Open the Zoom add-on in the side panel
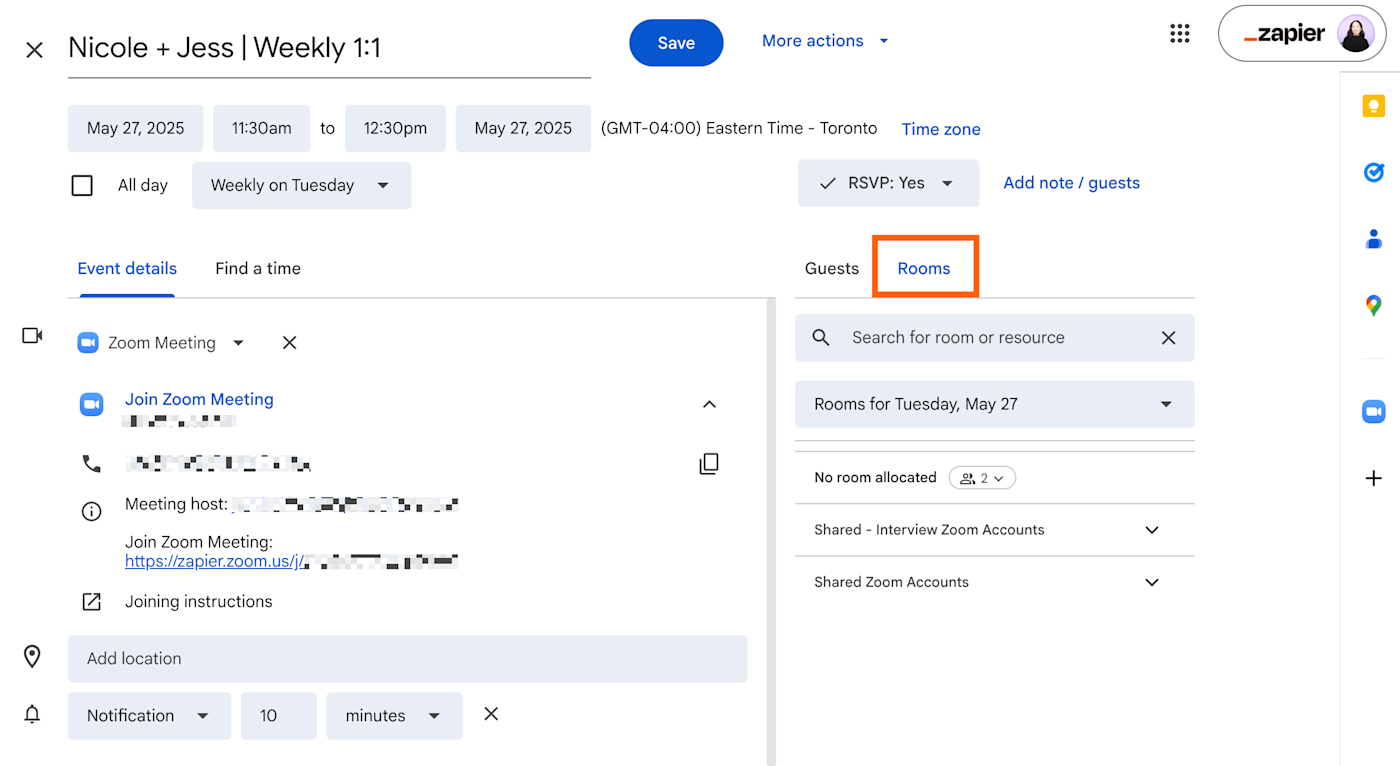 [1373, 411]
